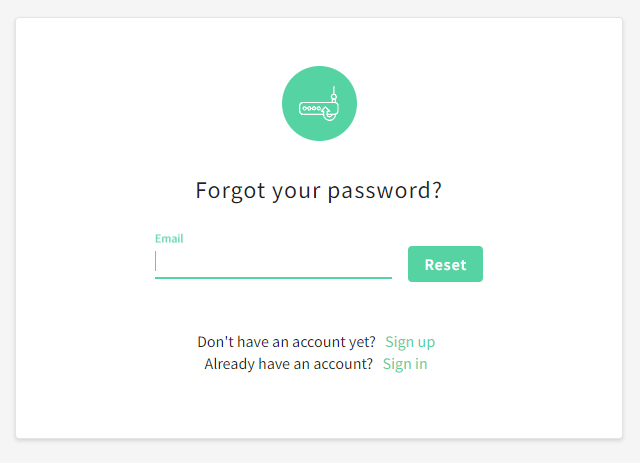The width and height of the screenshot is (640, 463).
Task: Follow the Sign in link
Action: 405,364
